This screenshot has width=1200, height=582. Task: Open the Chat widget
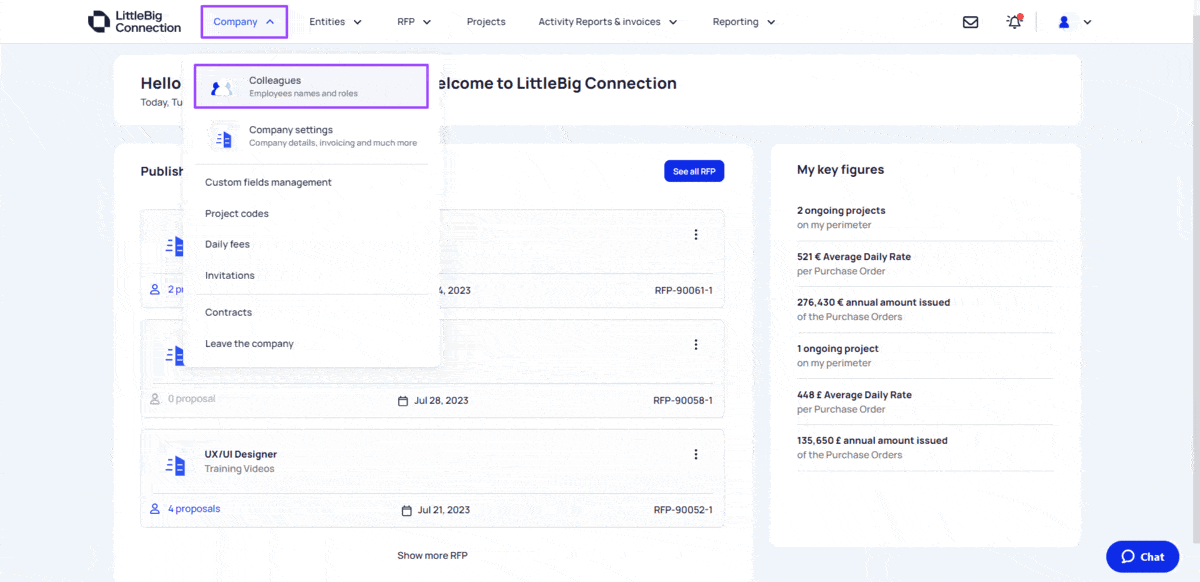click(x=1142, y=556)
